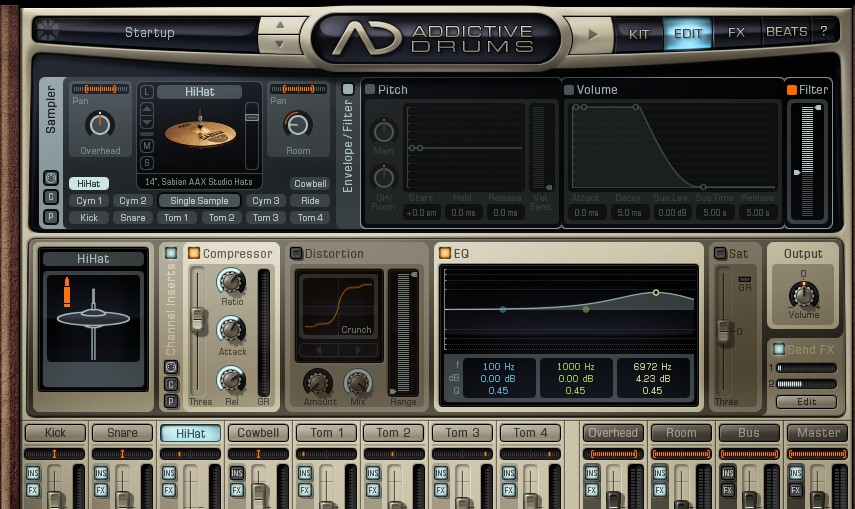855x509 pixels.
Task: Select previous preset with up arrow
Action: pyautogui.click(x=280, y=25)
